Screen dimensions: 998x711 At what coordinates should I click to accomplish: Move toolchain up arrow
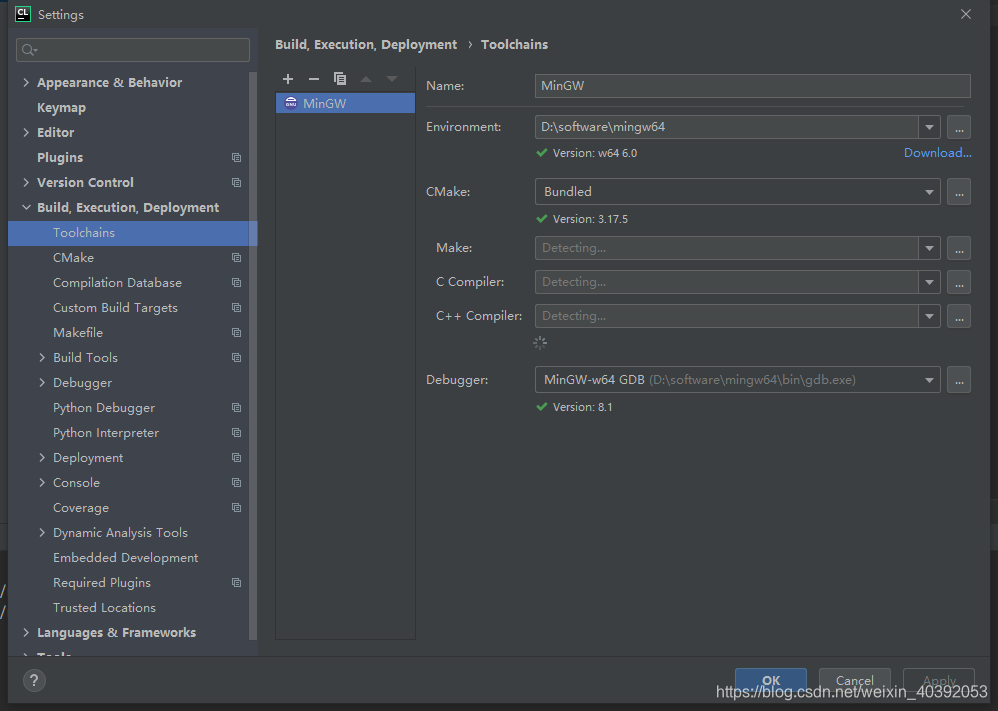(366, 79)
